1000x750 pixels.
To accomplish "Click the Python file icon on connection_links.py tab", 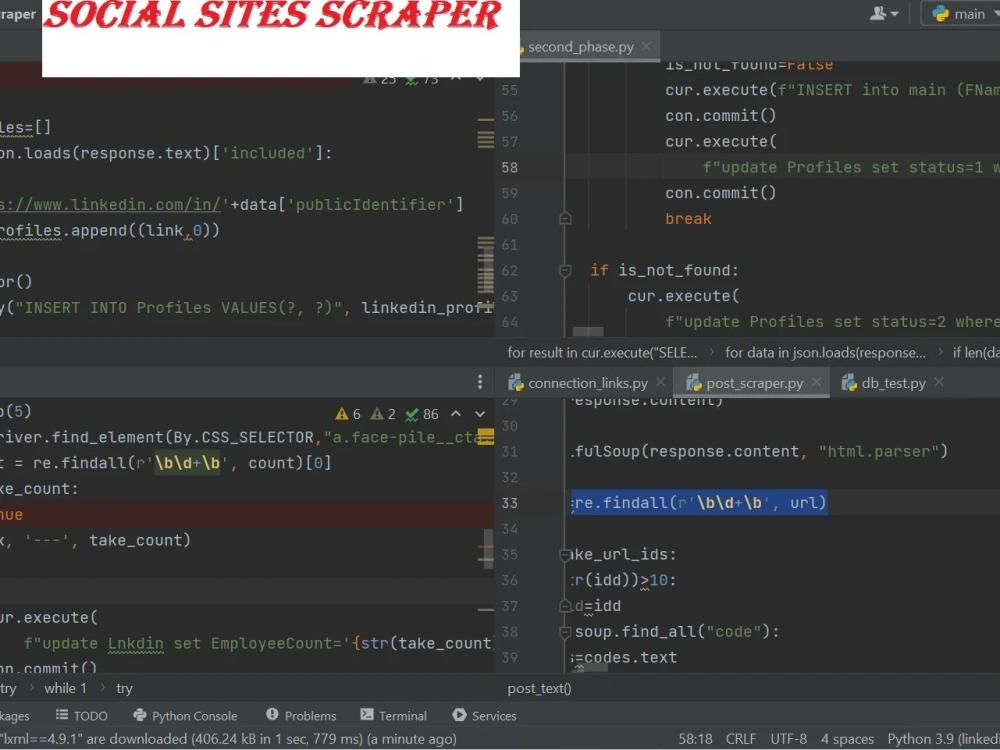I will point(515,383).
